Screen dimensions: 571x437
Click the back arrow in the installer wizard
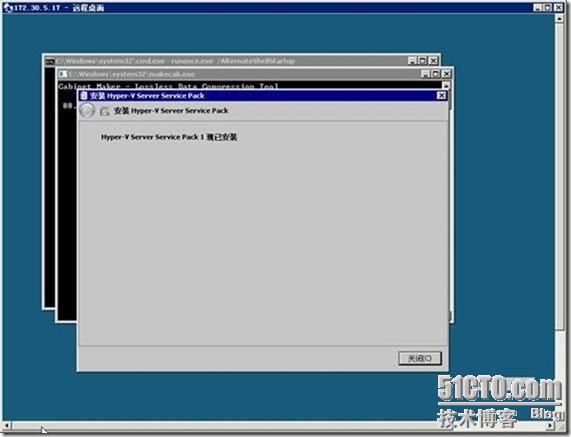coord(87,111)
